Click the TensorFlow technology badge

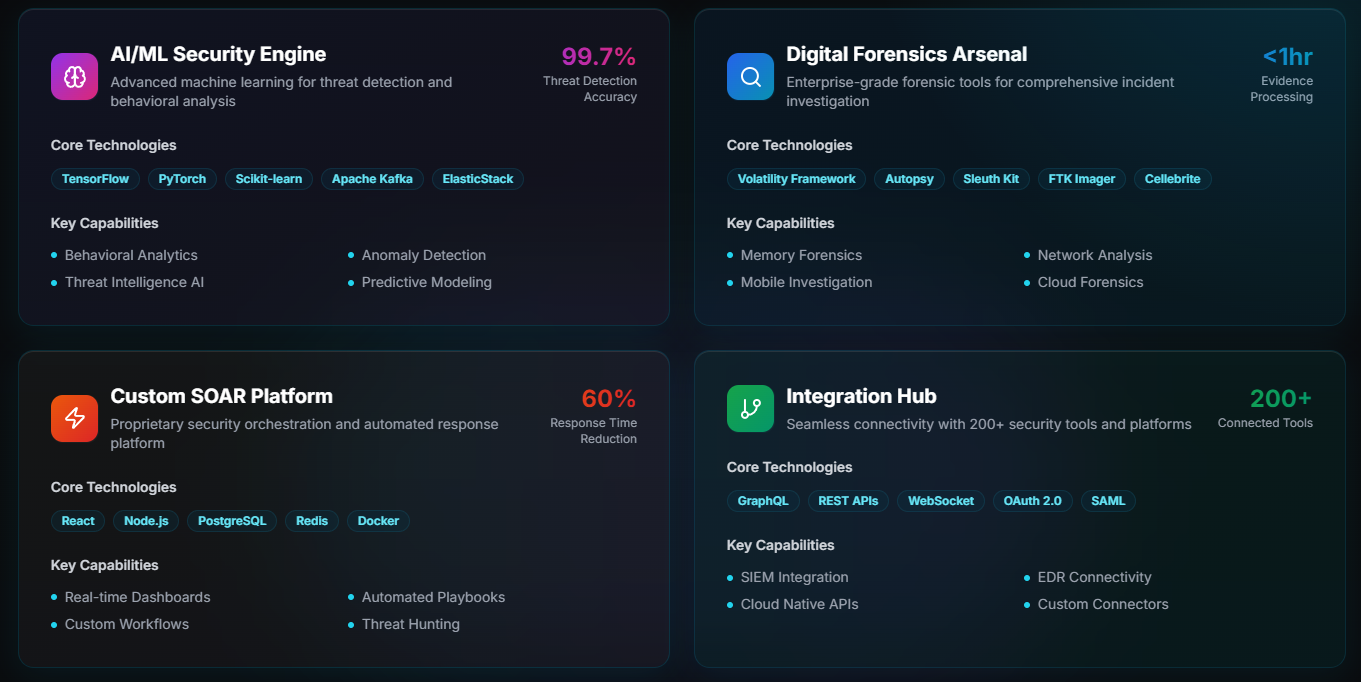[95, 178]
